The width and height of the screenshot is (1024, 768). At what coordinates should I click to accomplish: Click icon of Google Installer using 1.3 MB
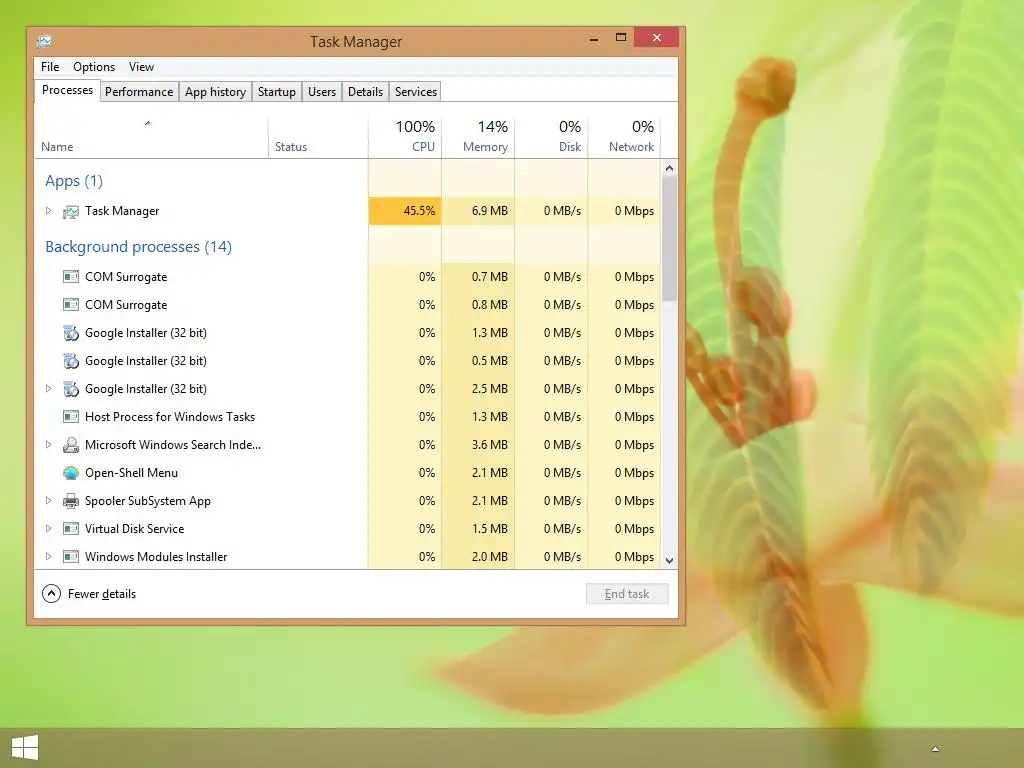tap(71, 333)
